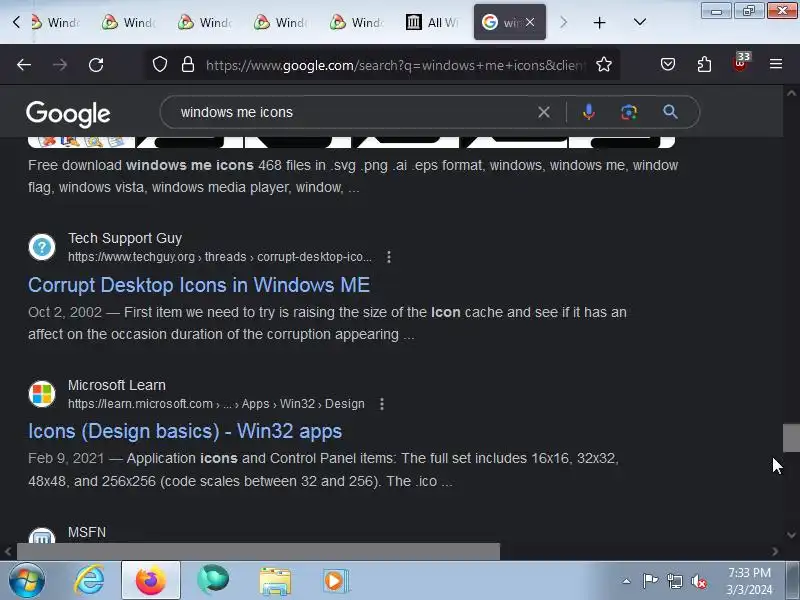The width and height of the screenshot is (800, 600).
Task: Open the muted volume tray icon
Action: 698,581
